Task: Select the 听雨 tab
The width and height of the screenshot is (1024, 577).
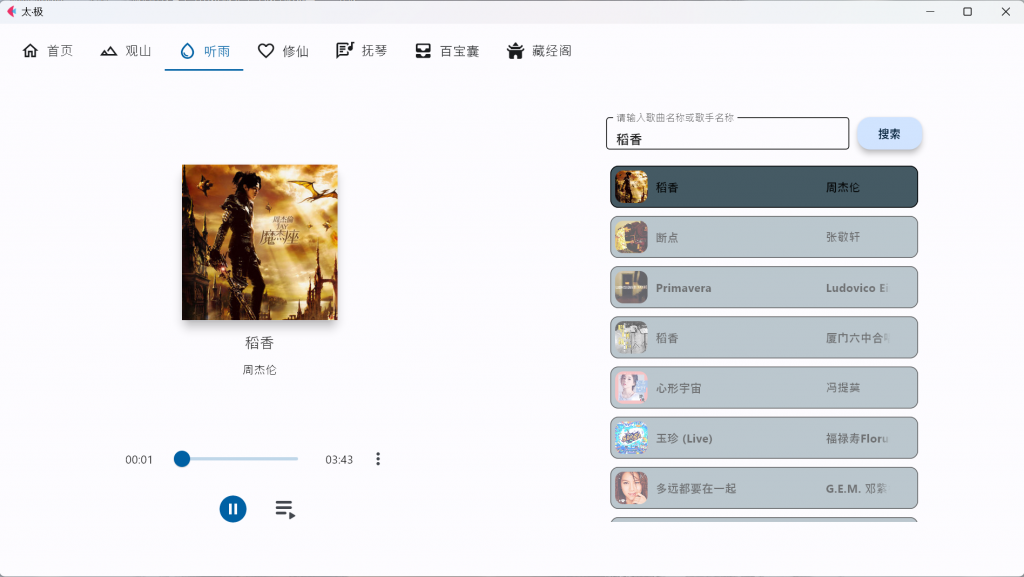Action: pos(204,51)
